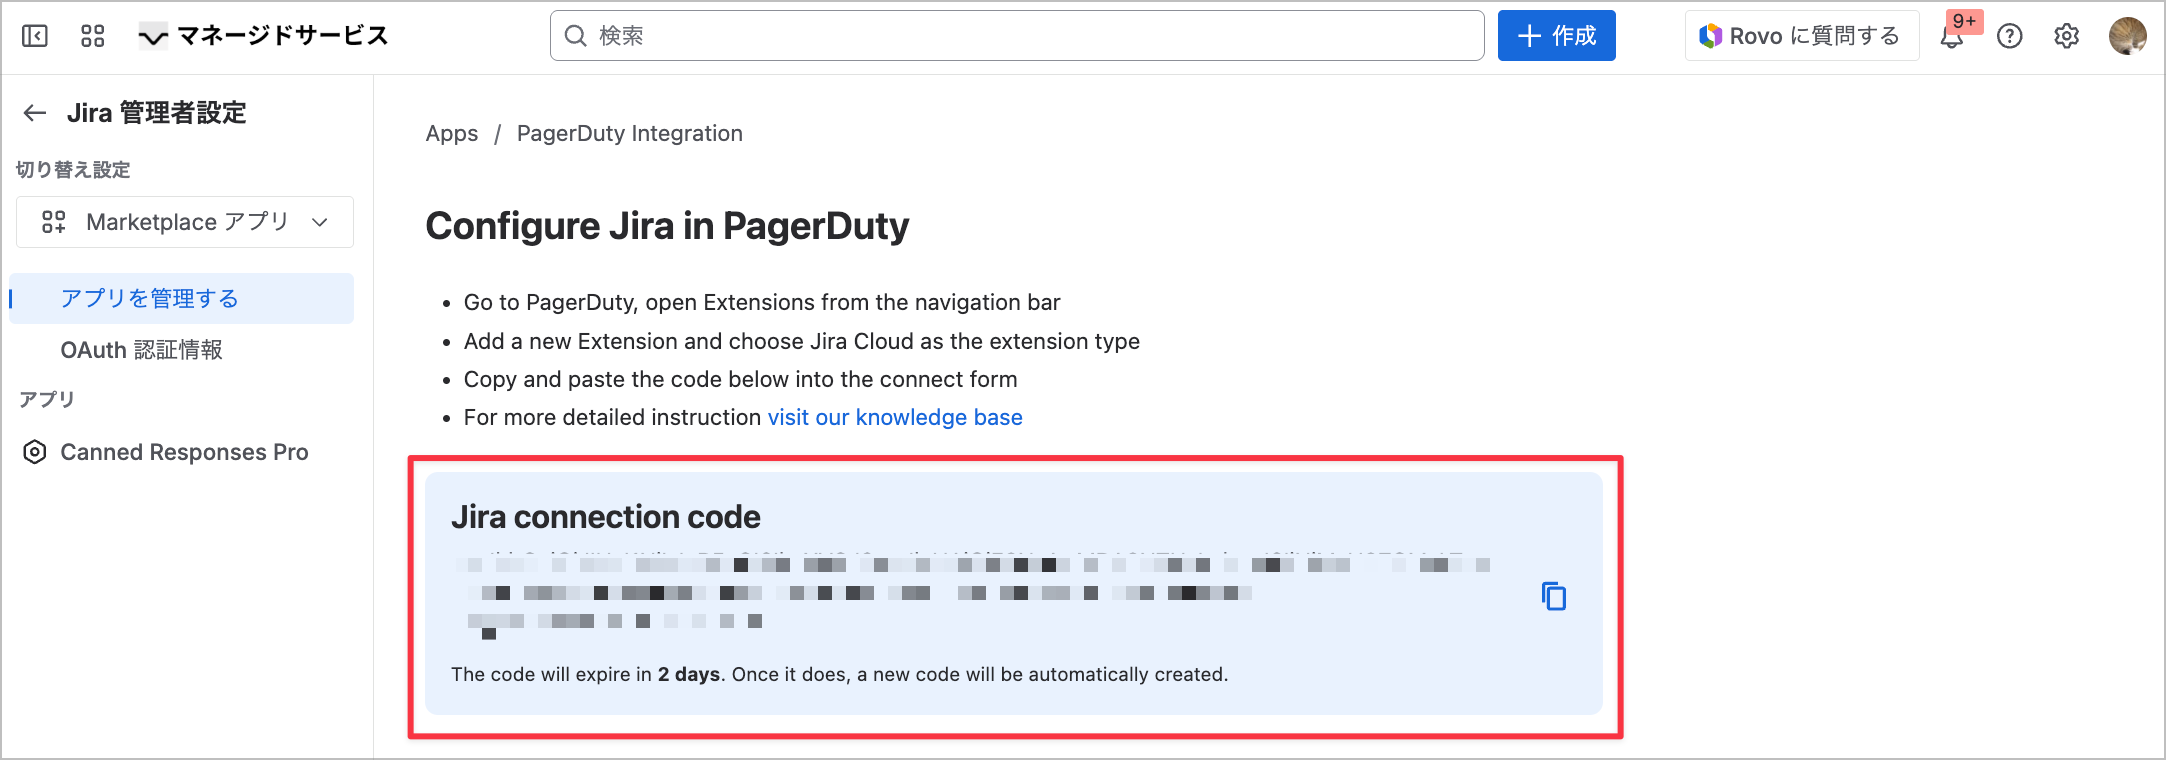Click the notifications bell icon
The height and width of the screenshot is (760, 2166).
[x=1951, y=37]
